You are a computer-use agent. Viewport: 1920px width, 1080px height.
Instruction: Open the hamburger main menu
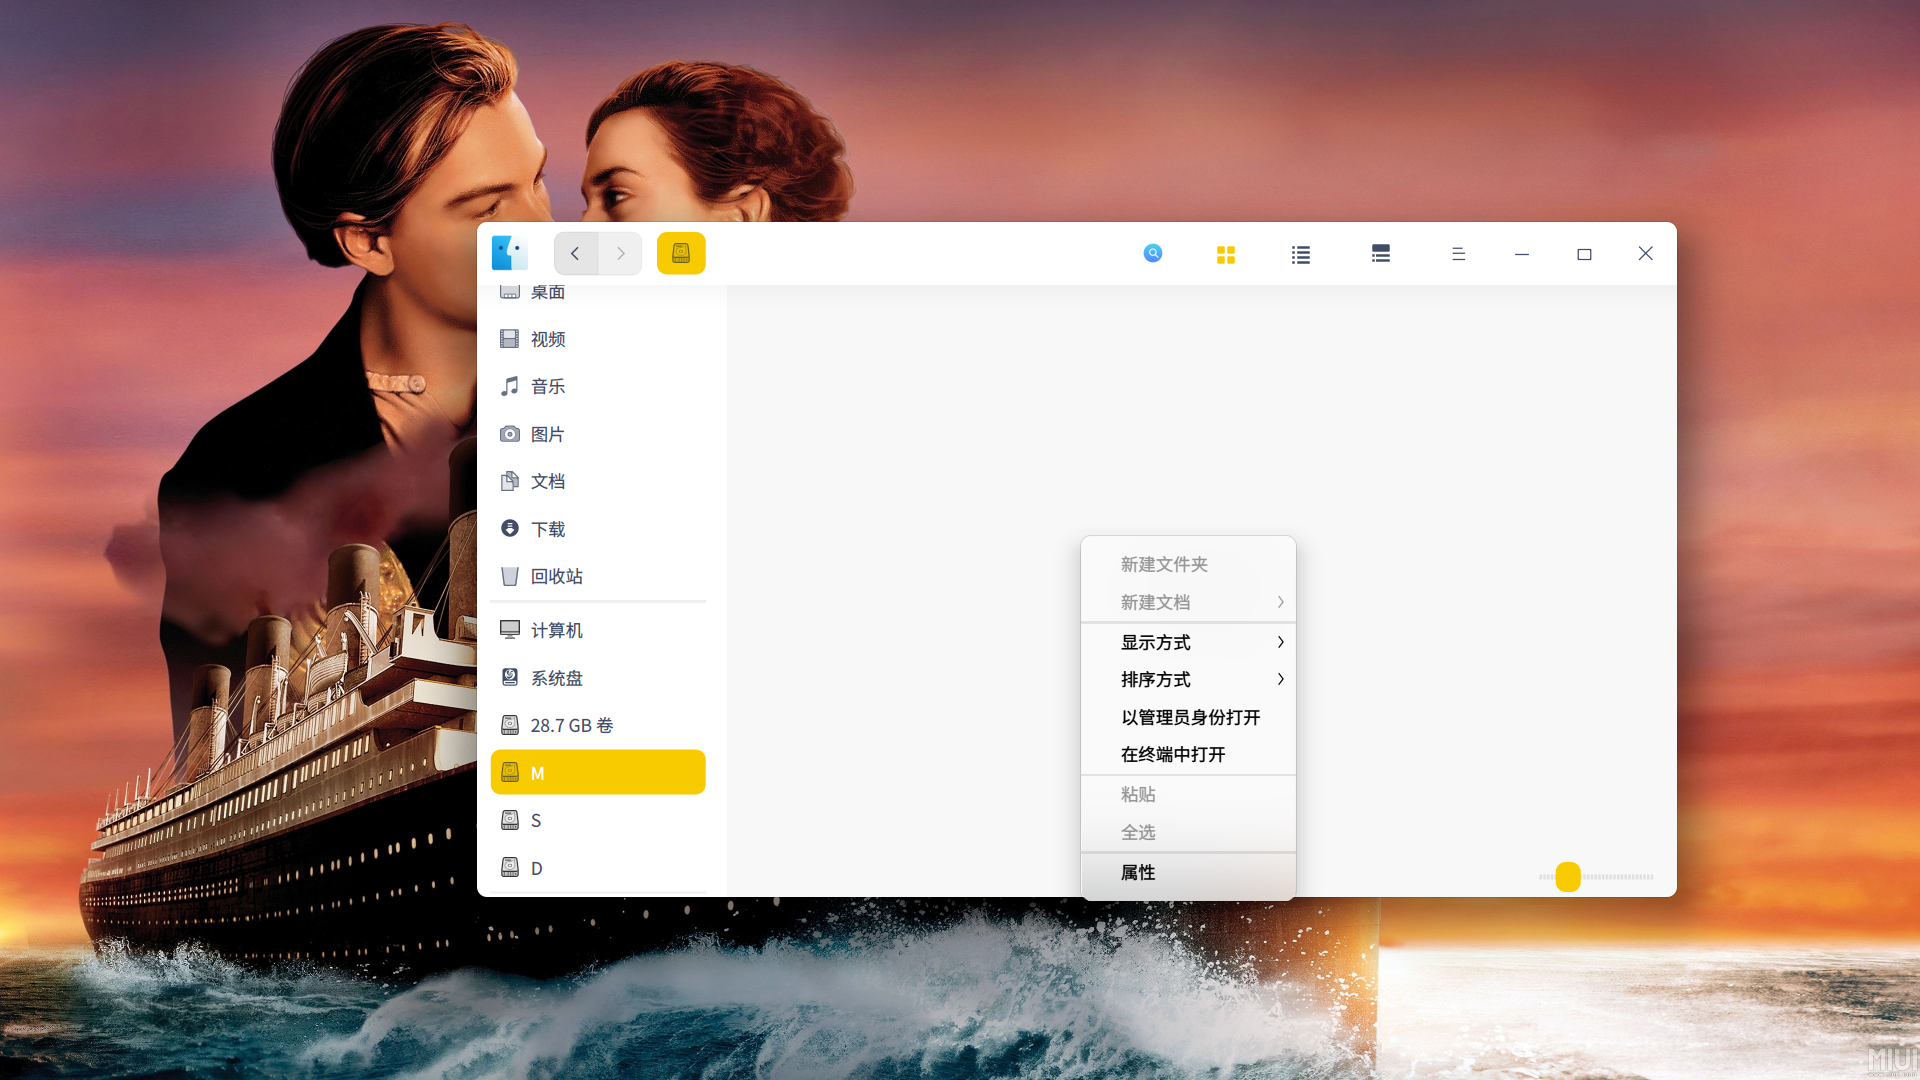click(x=1458, y=255)
